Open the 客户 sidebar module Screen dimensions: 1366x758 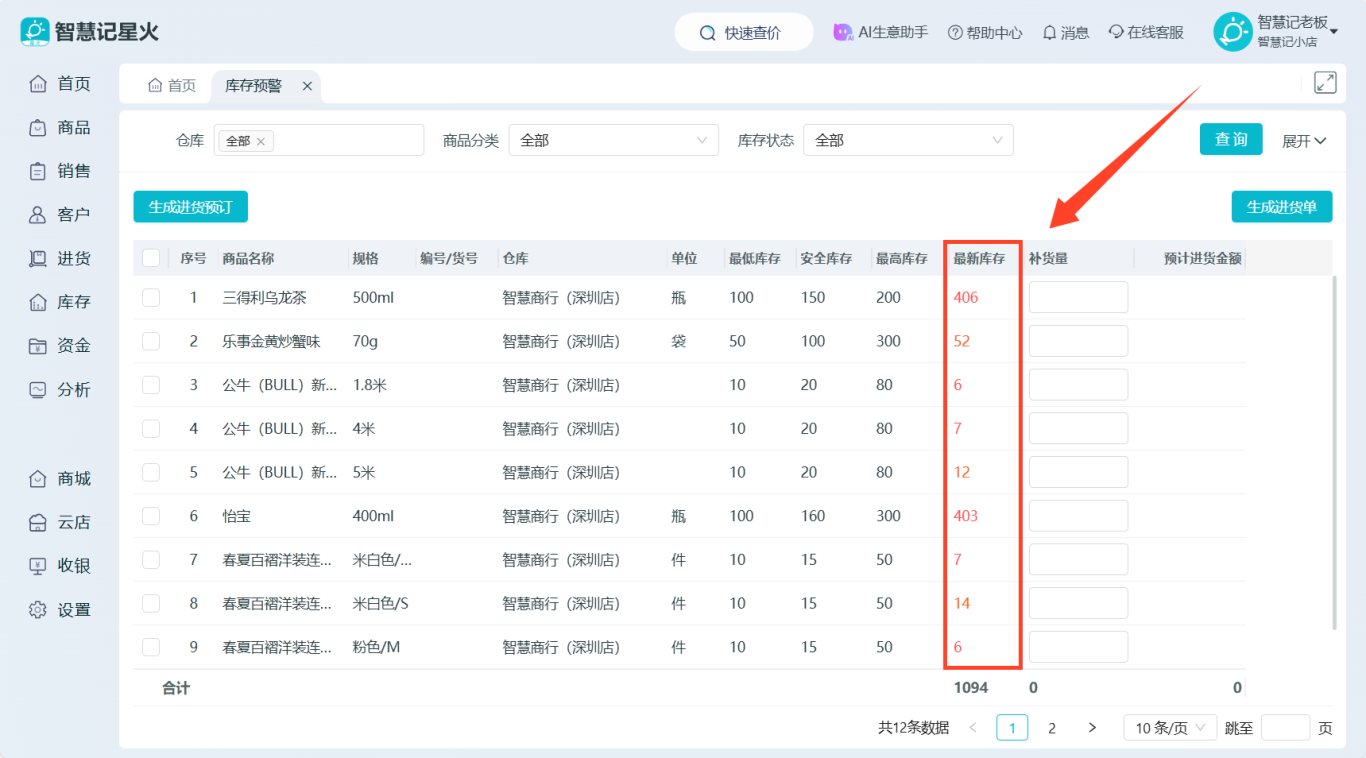(60, 215)
